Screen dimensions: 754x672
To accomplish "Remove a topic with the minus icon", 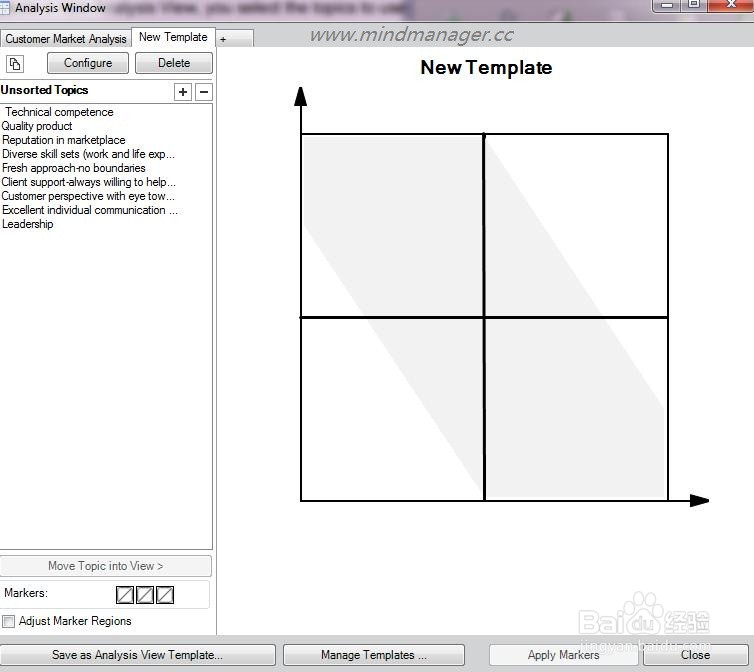I will [x=204, y=92].
